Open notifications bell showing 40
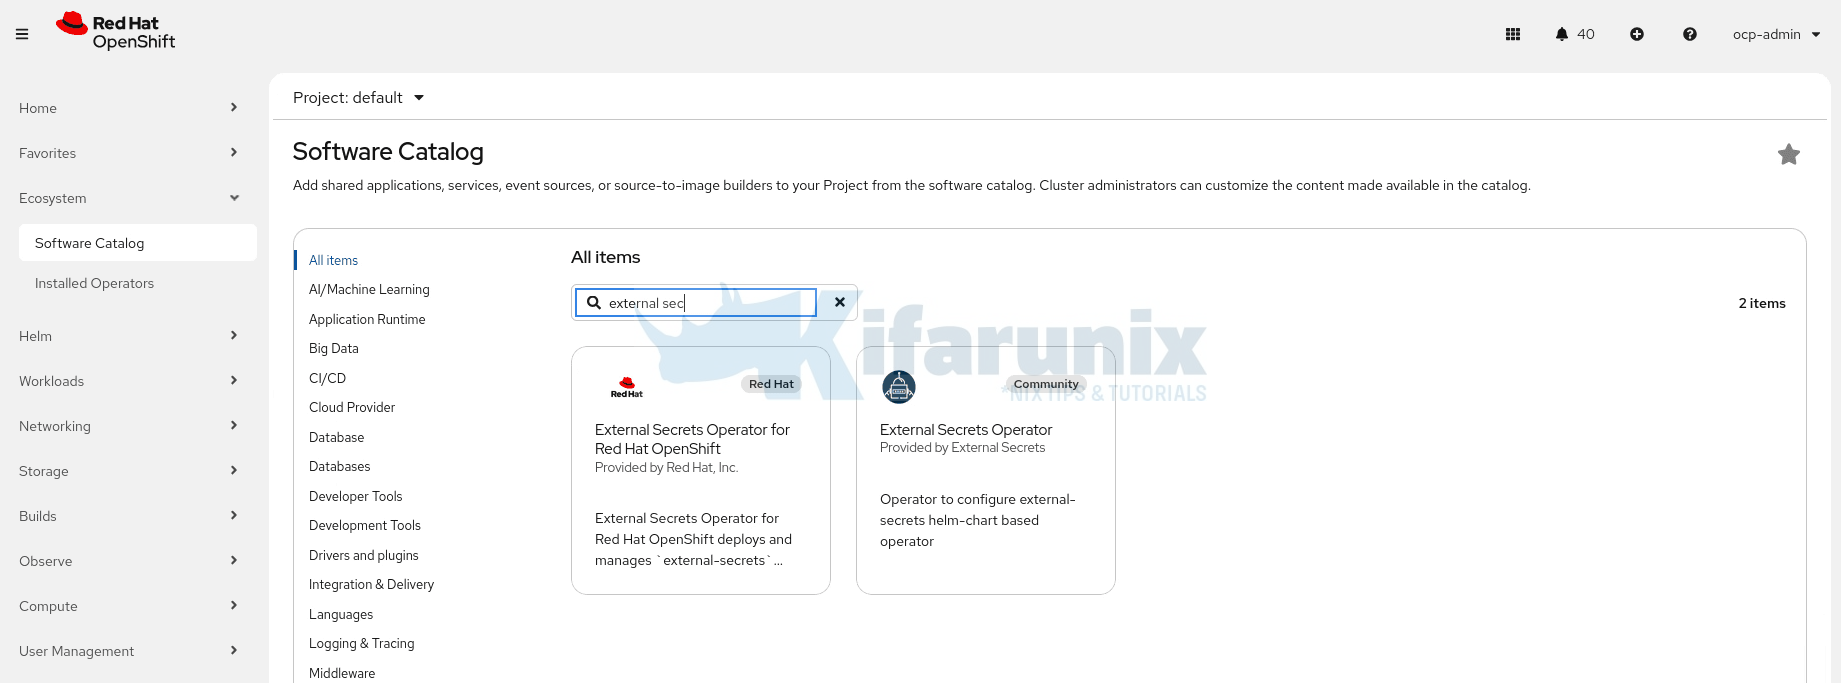 (x=1575, y=34)
